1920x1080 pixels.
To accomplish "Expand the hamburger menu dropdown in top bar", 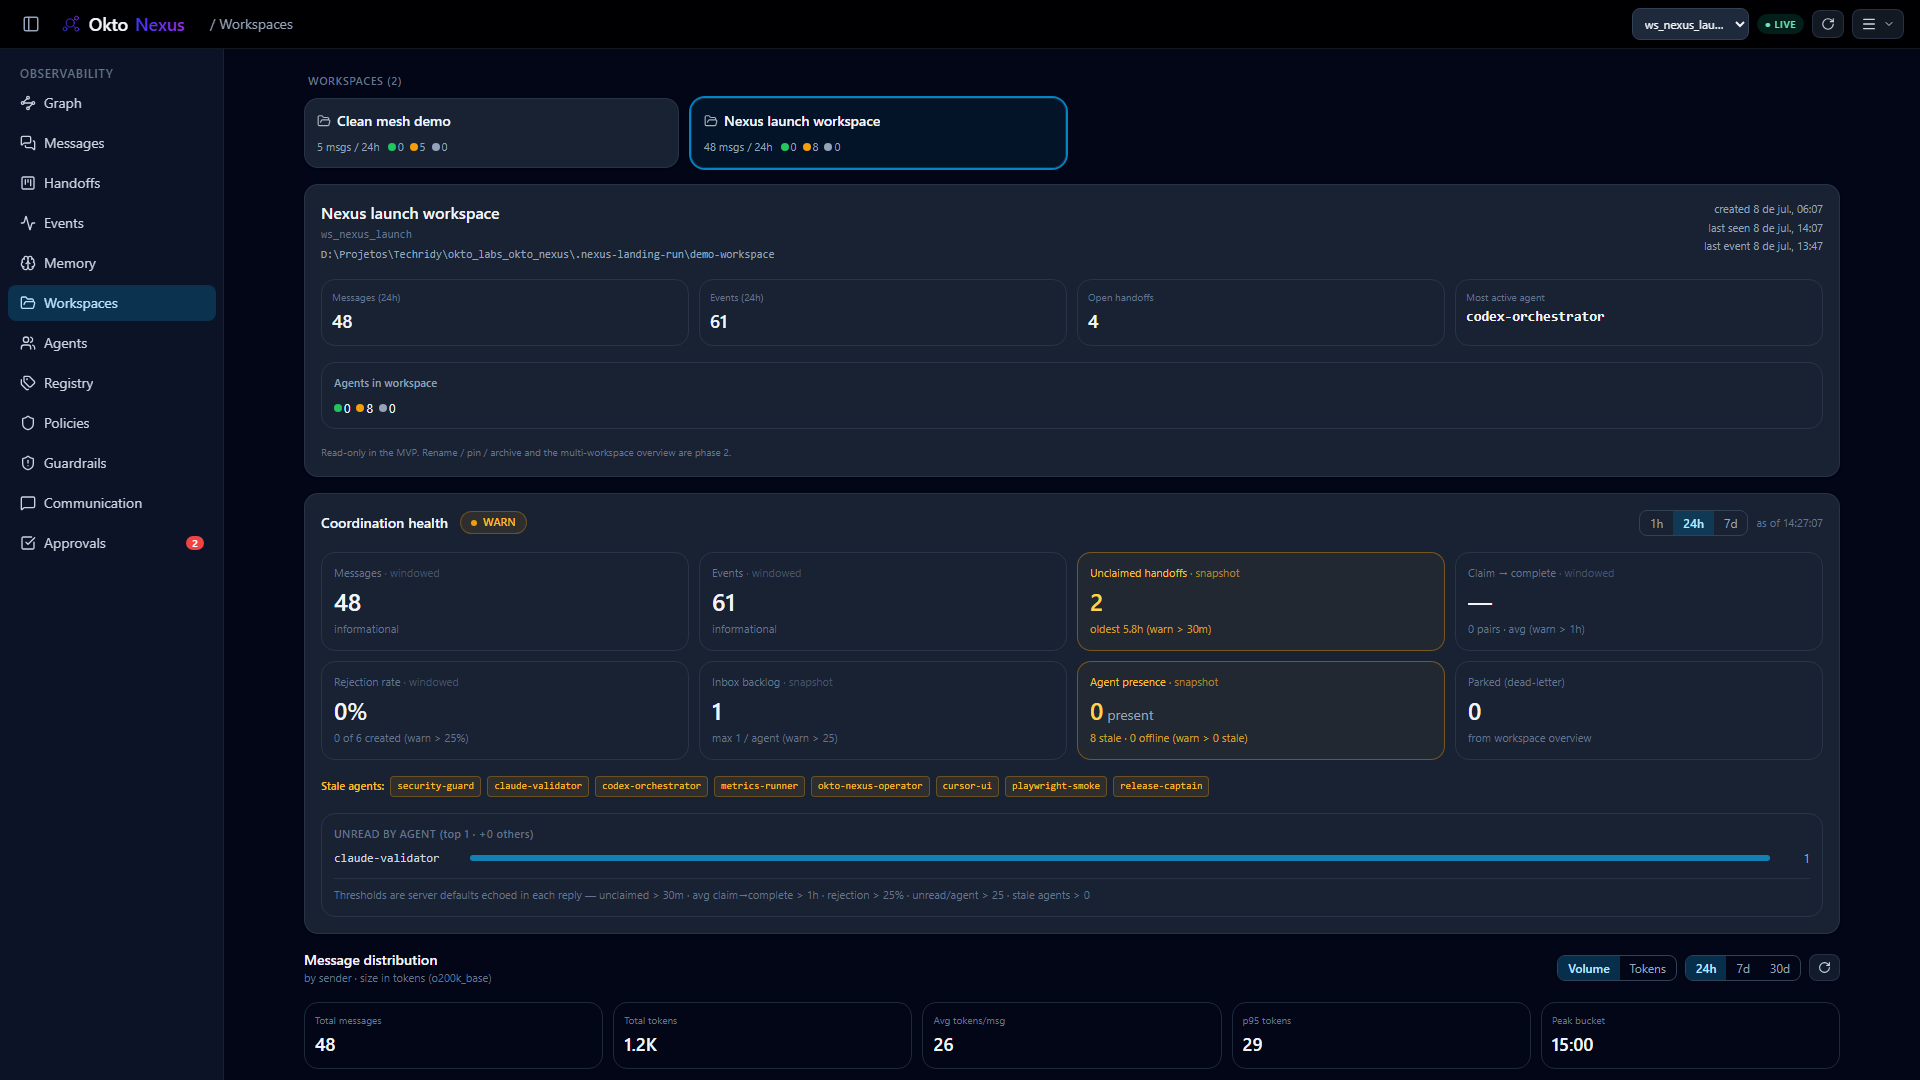I will 1878,24.
